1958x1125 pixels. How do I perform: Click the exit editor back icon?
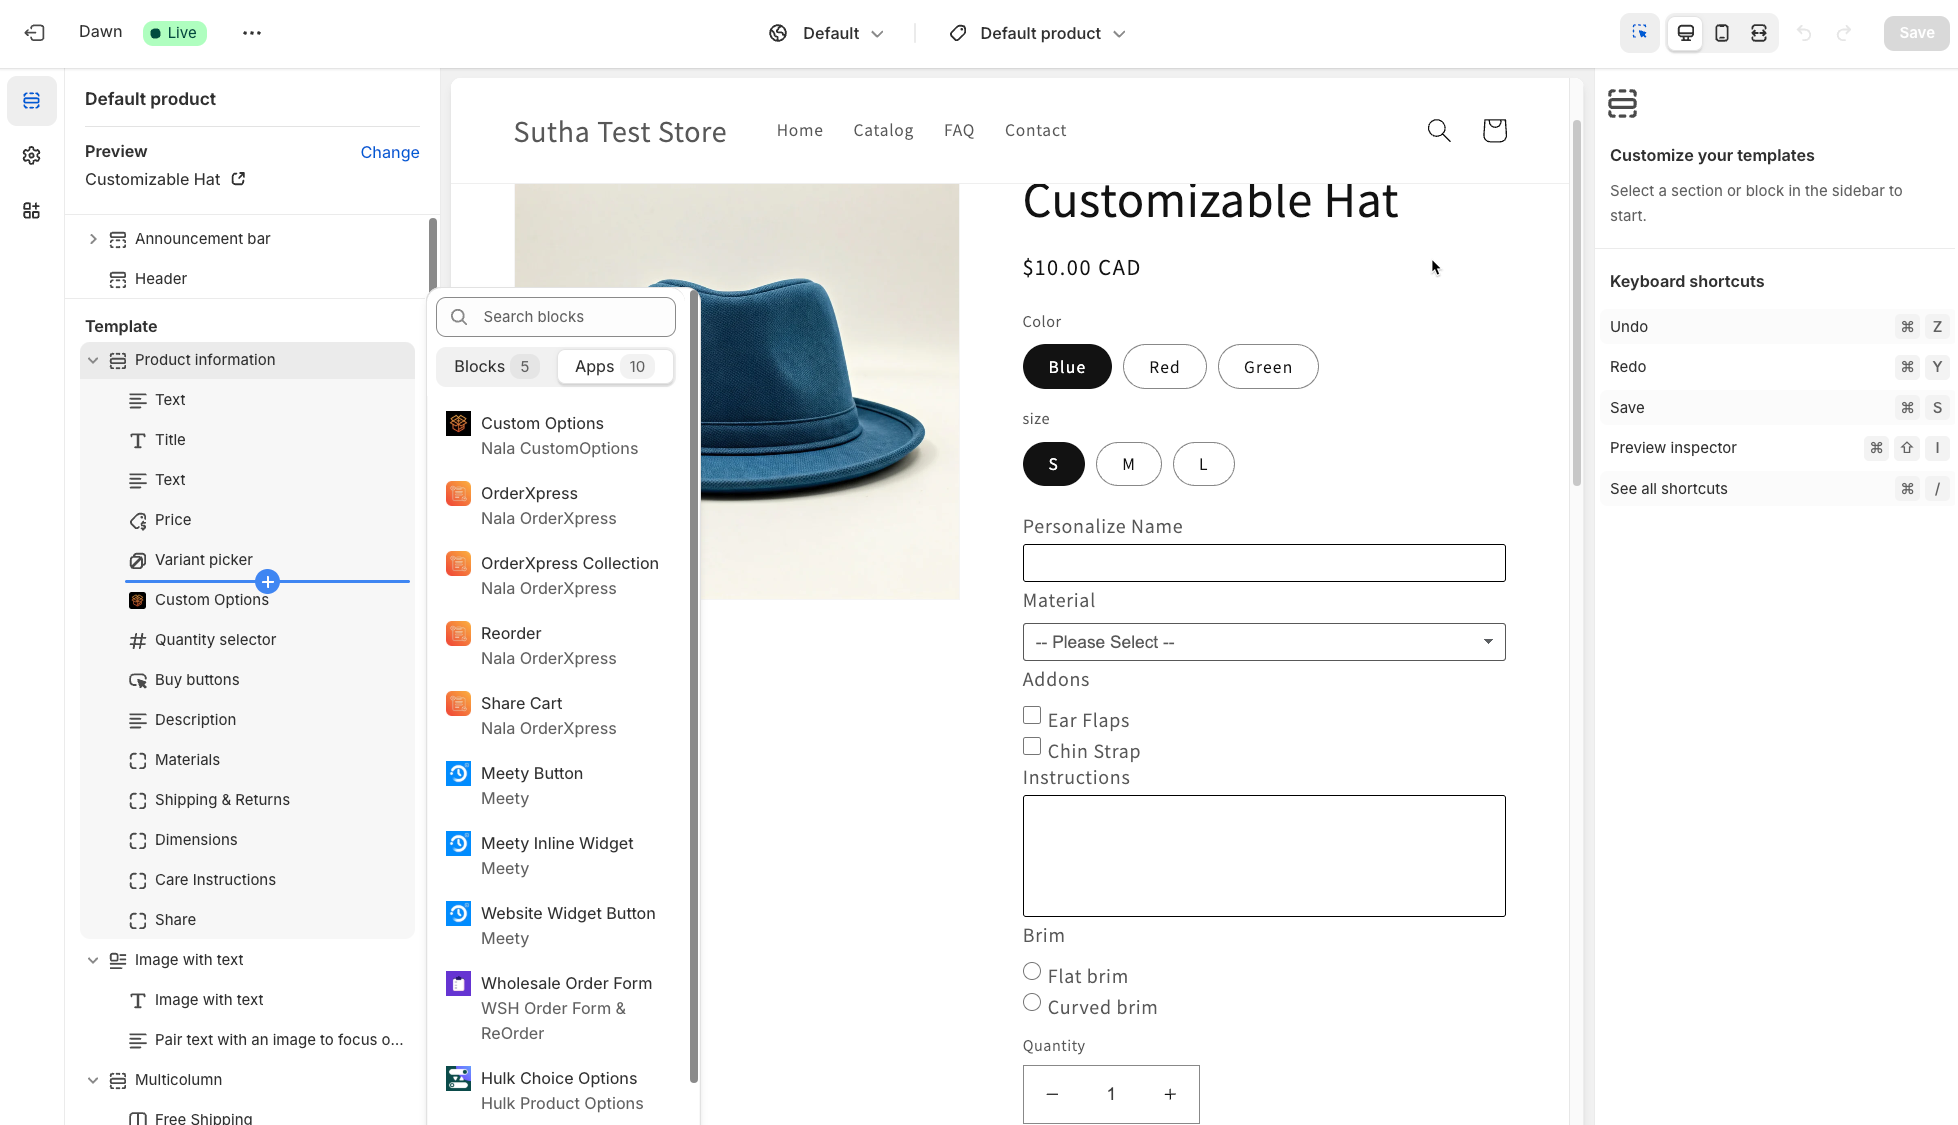coord(35,33)
